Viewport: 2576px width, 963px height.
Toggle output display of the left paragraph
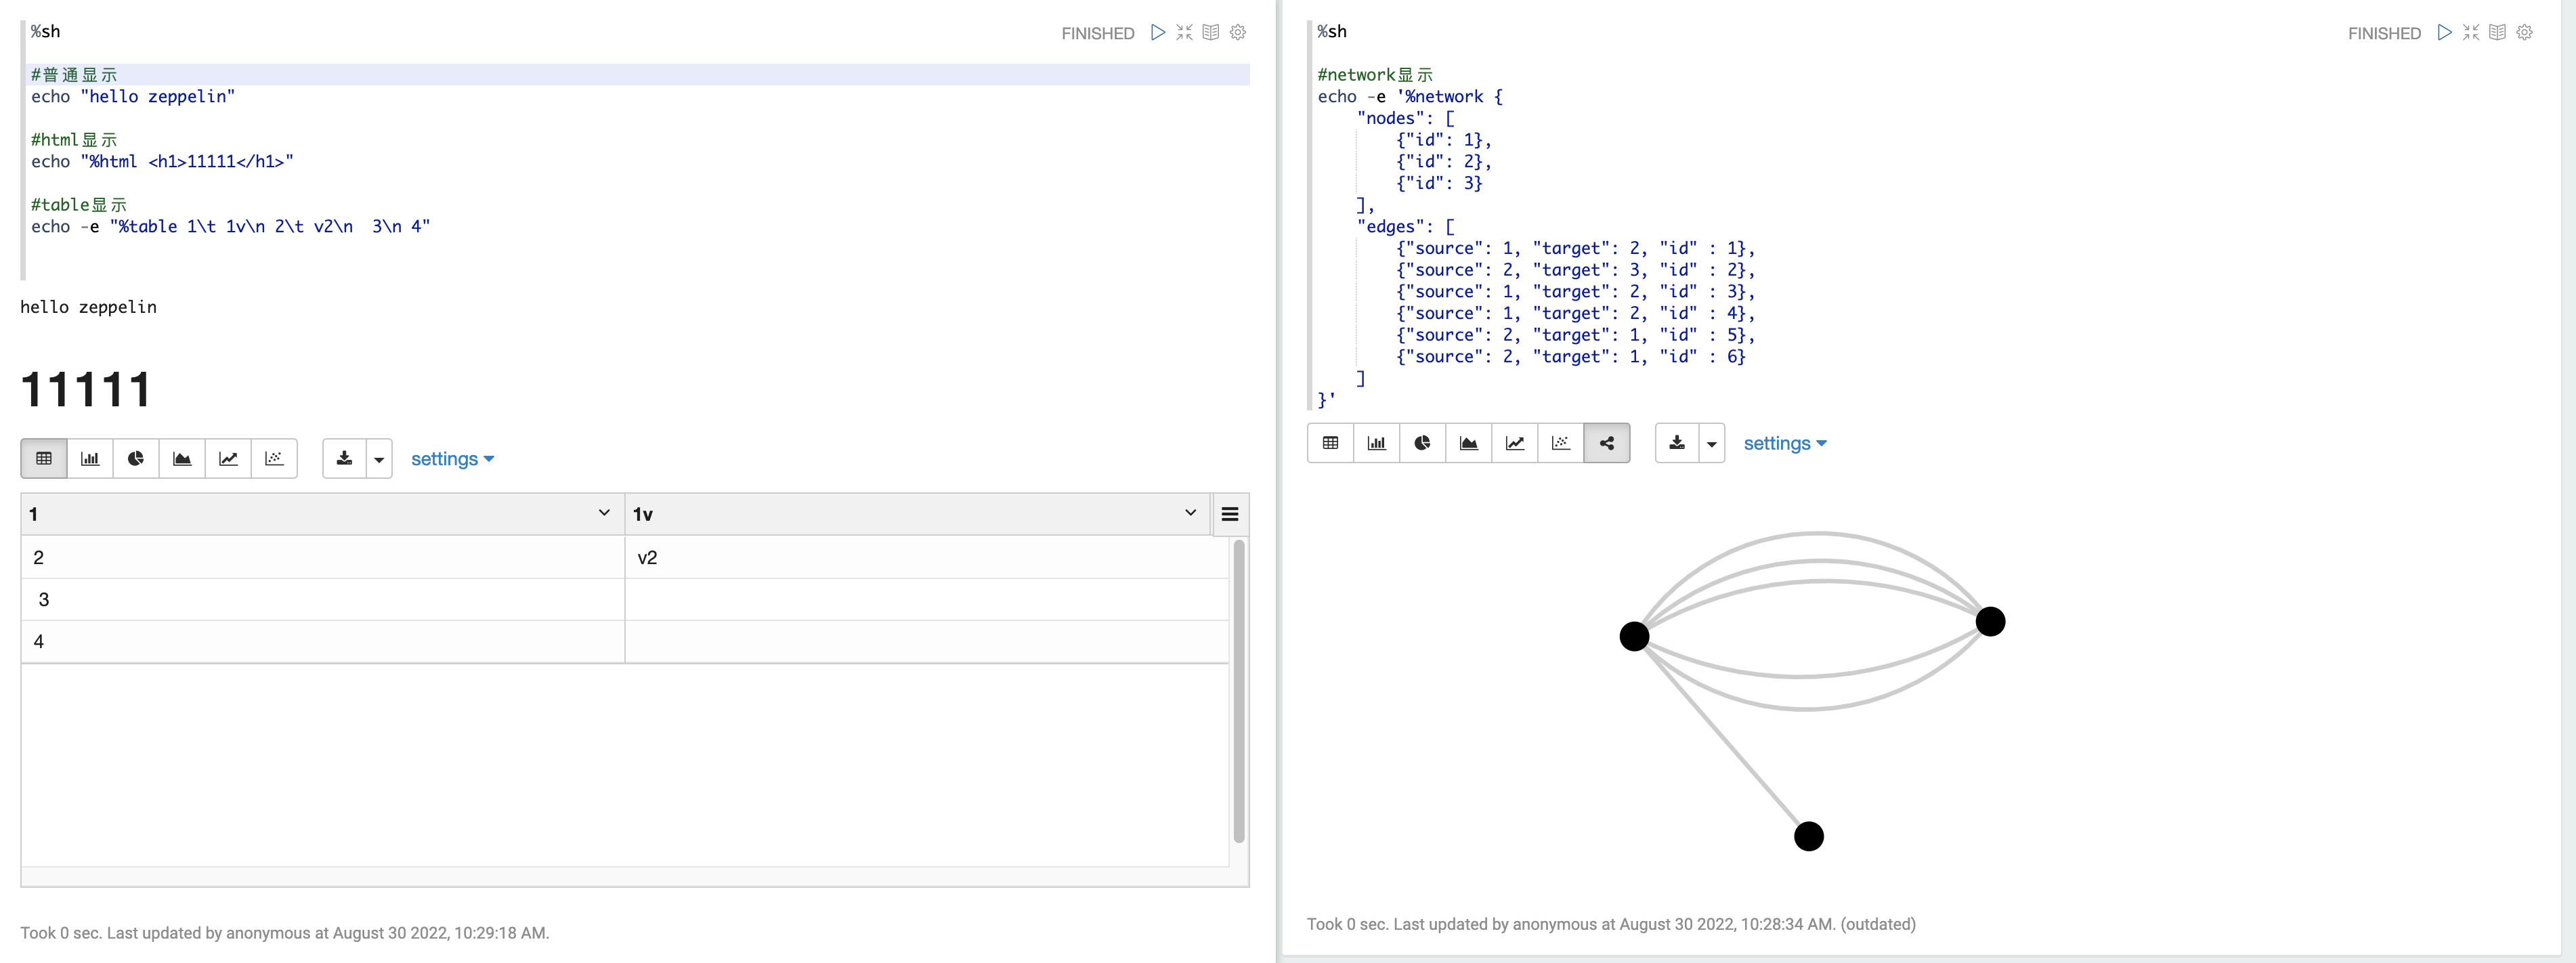[x=1211, y=32]
